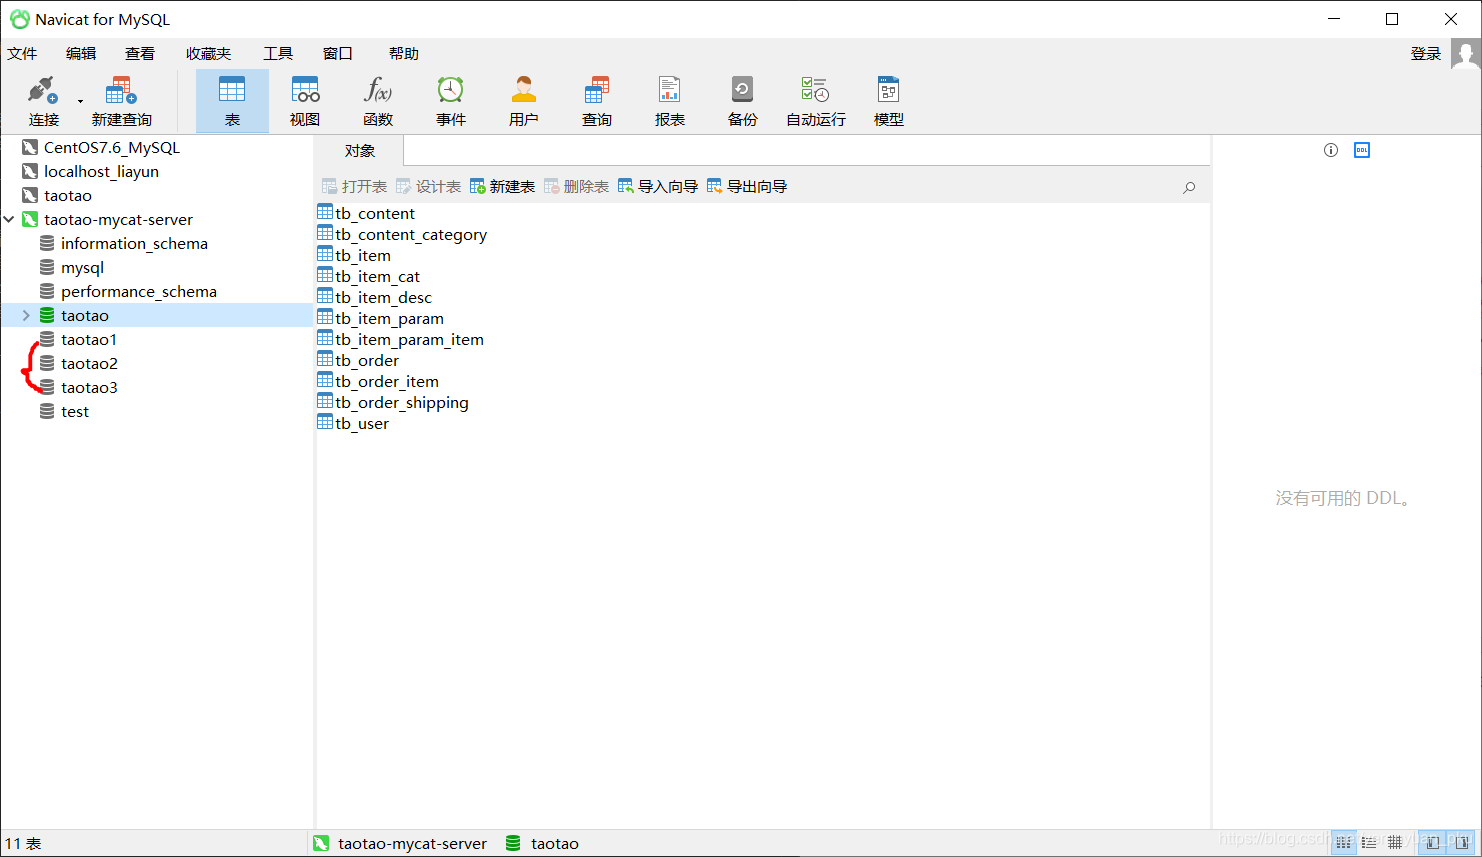
Task: Collapse the taotao-mycat-server connection
Action: point(9,219)
